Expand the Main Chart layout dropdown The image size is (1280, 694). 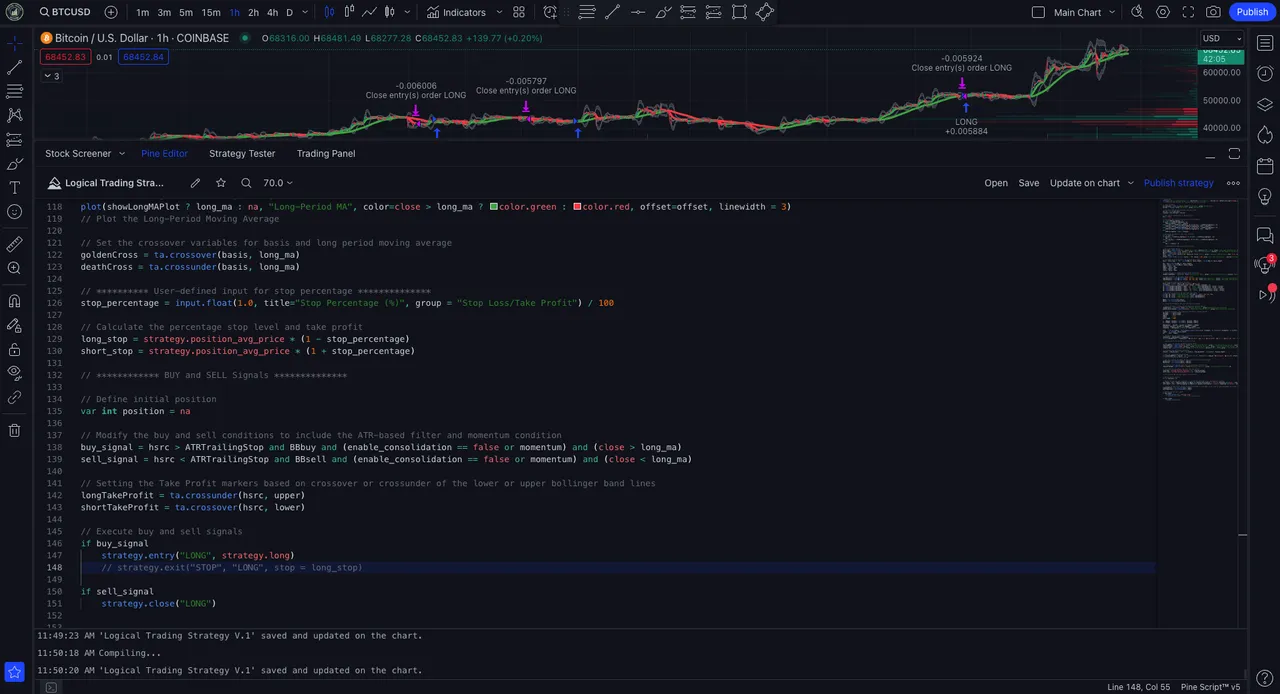pos(1113,12)
